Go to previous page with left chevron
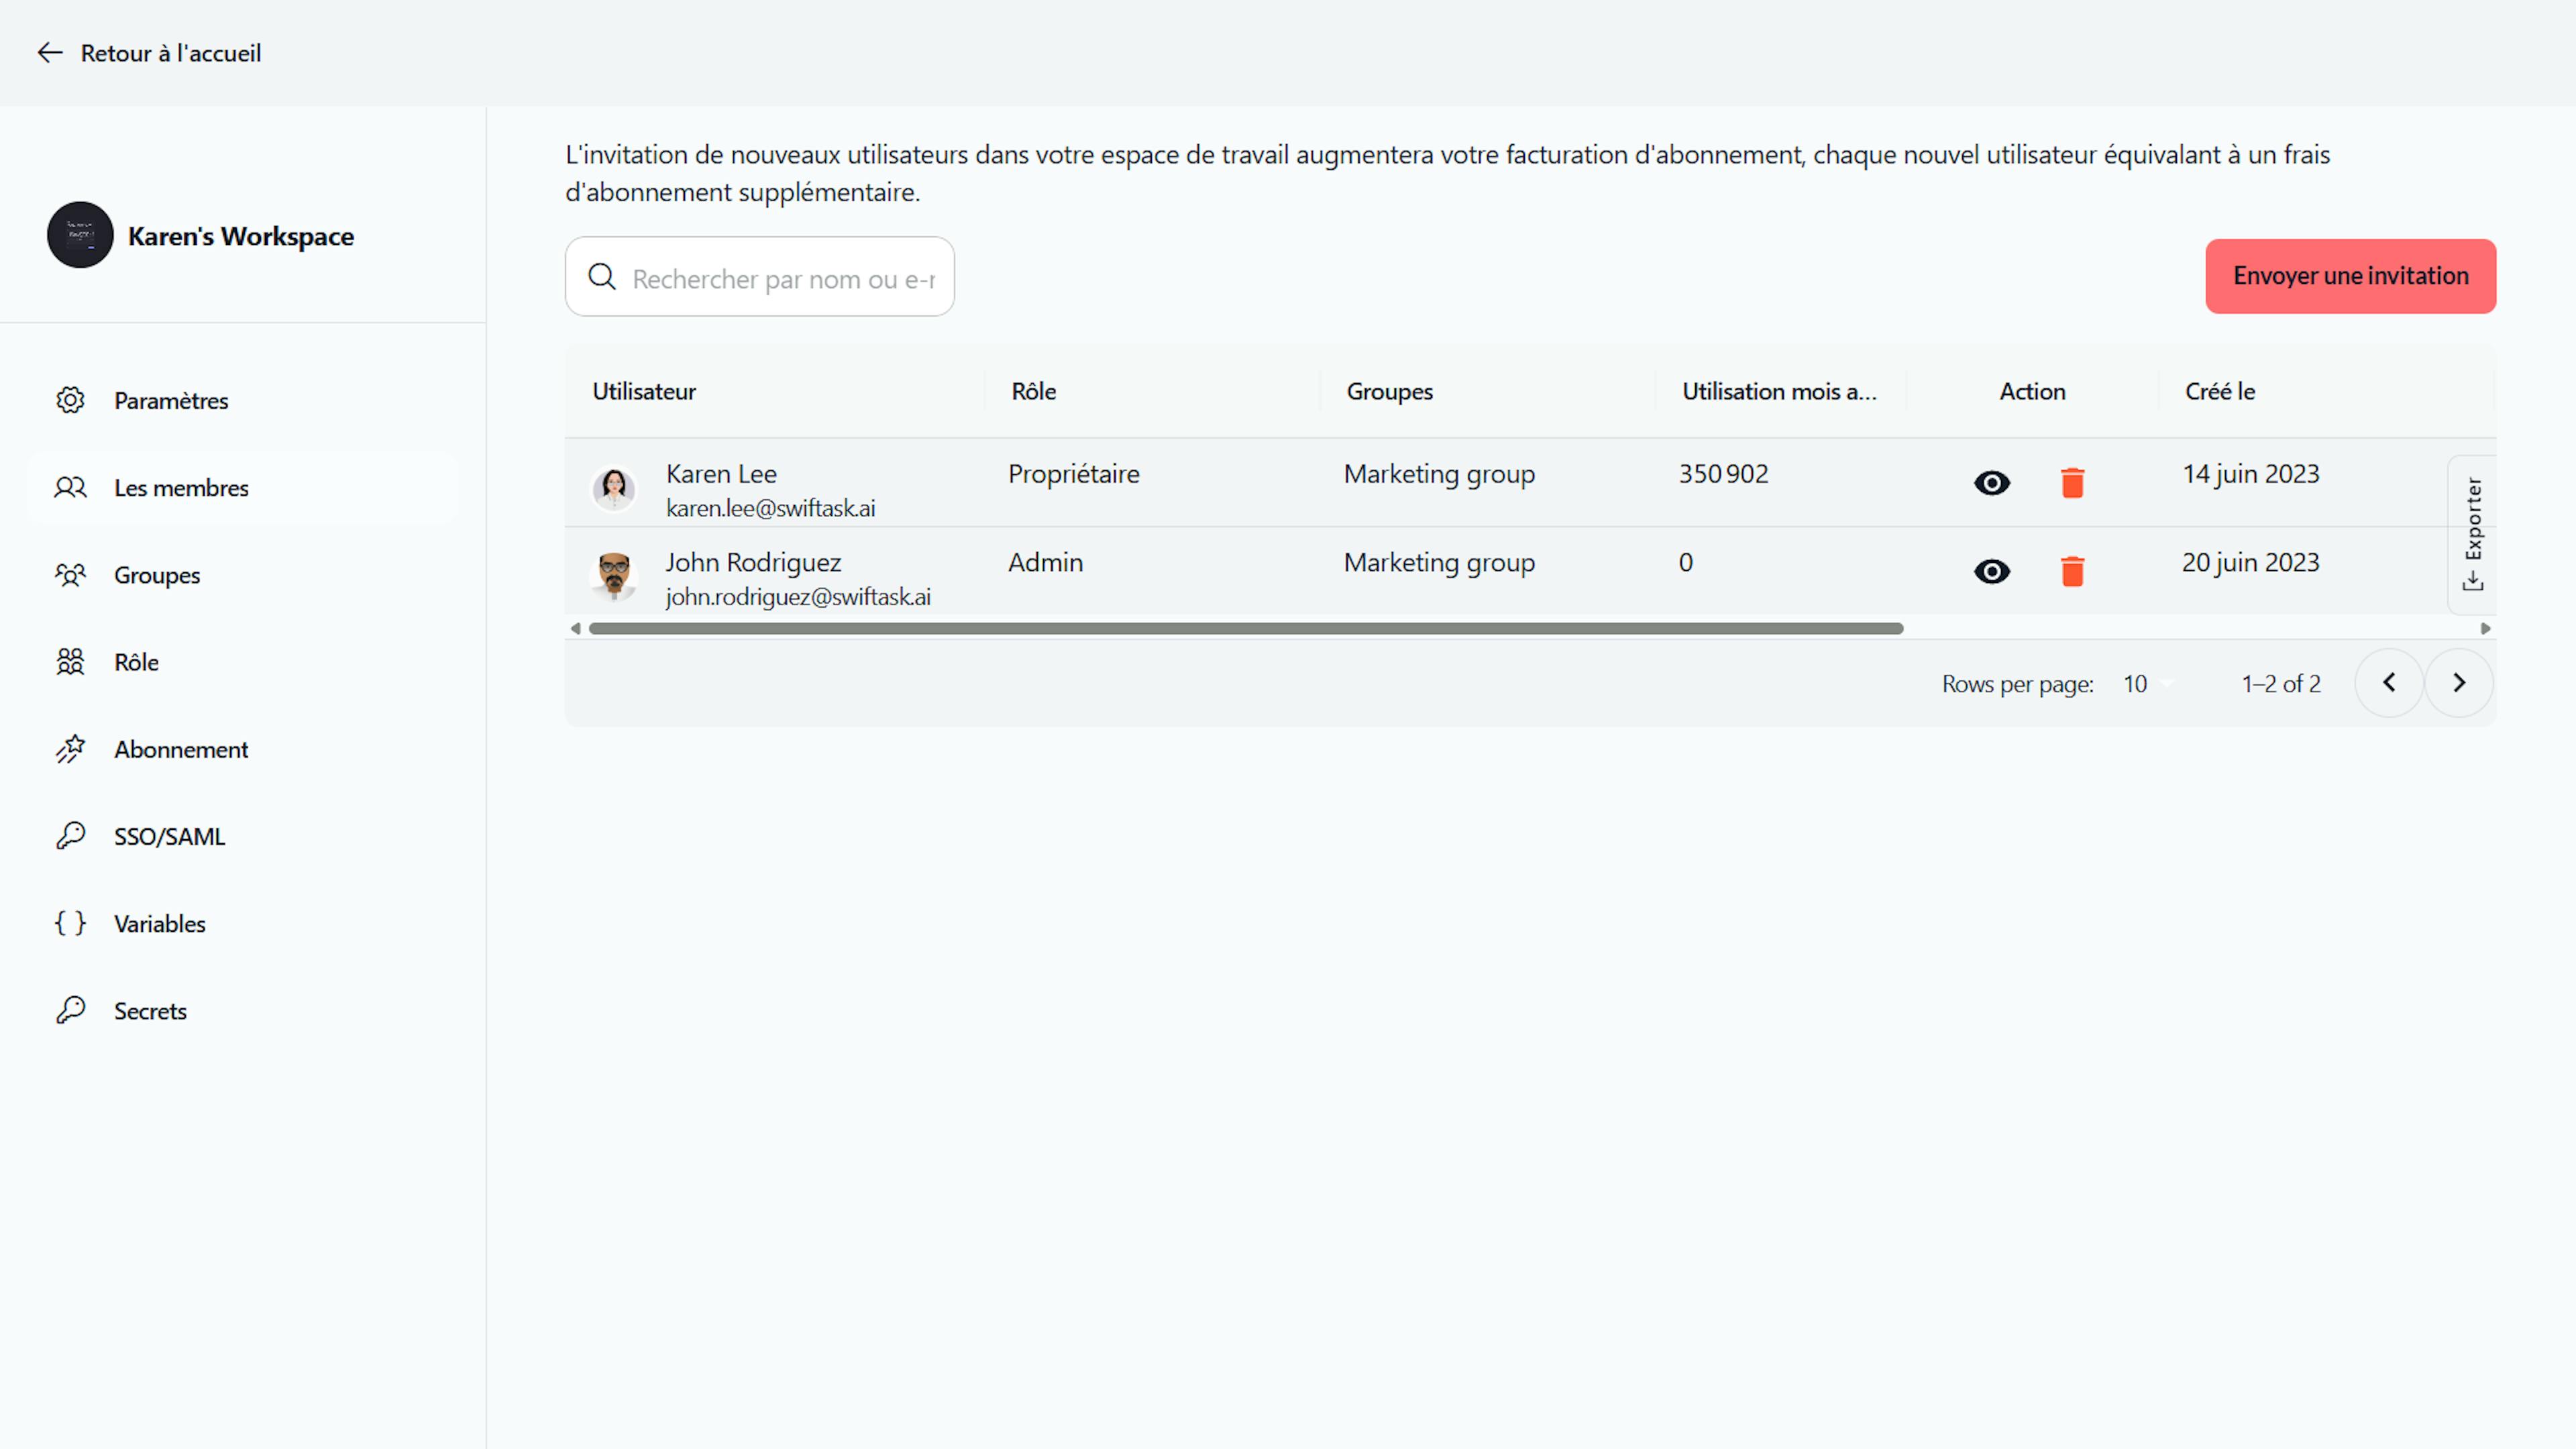This screenshot has width=2576, height=1449. point(2389,683)
